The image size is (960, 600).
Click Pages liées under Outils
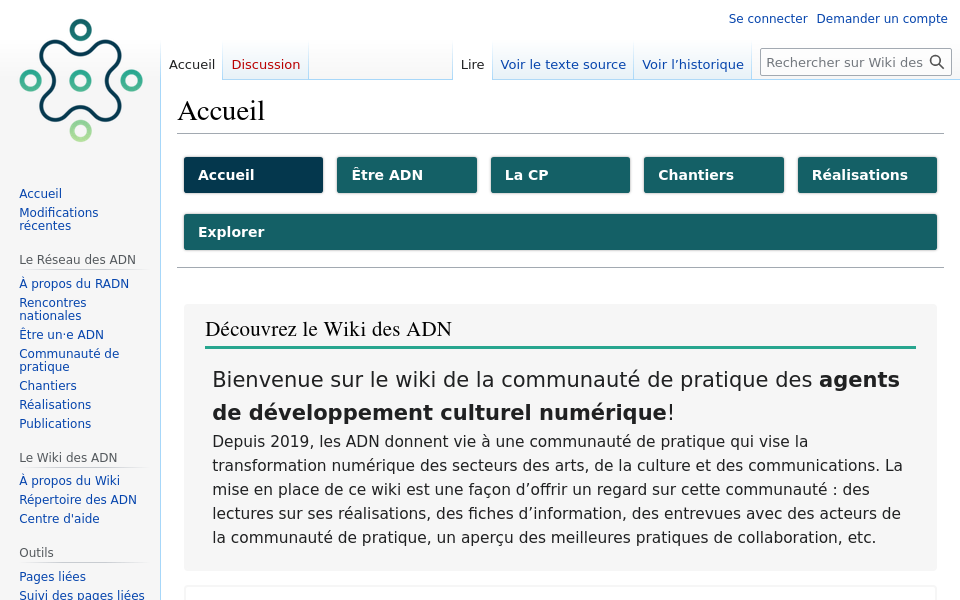click(52, 576)
